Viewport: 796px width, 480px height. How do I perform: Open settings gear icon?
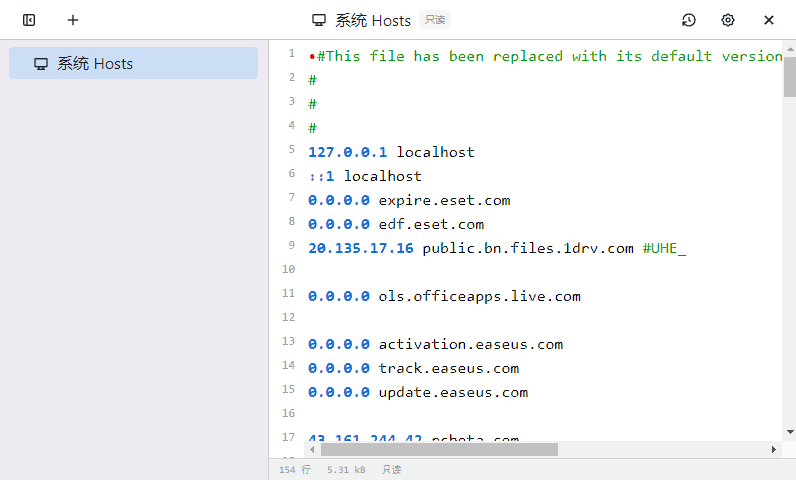coord(727,20)
